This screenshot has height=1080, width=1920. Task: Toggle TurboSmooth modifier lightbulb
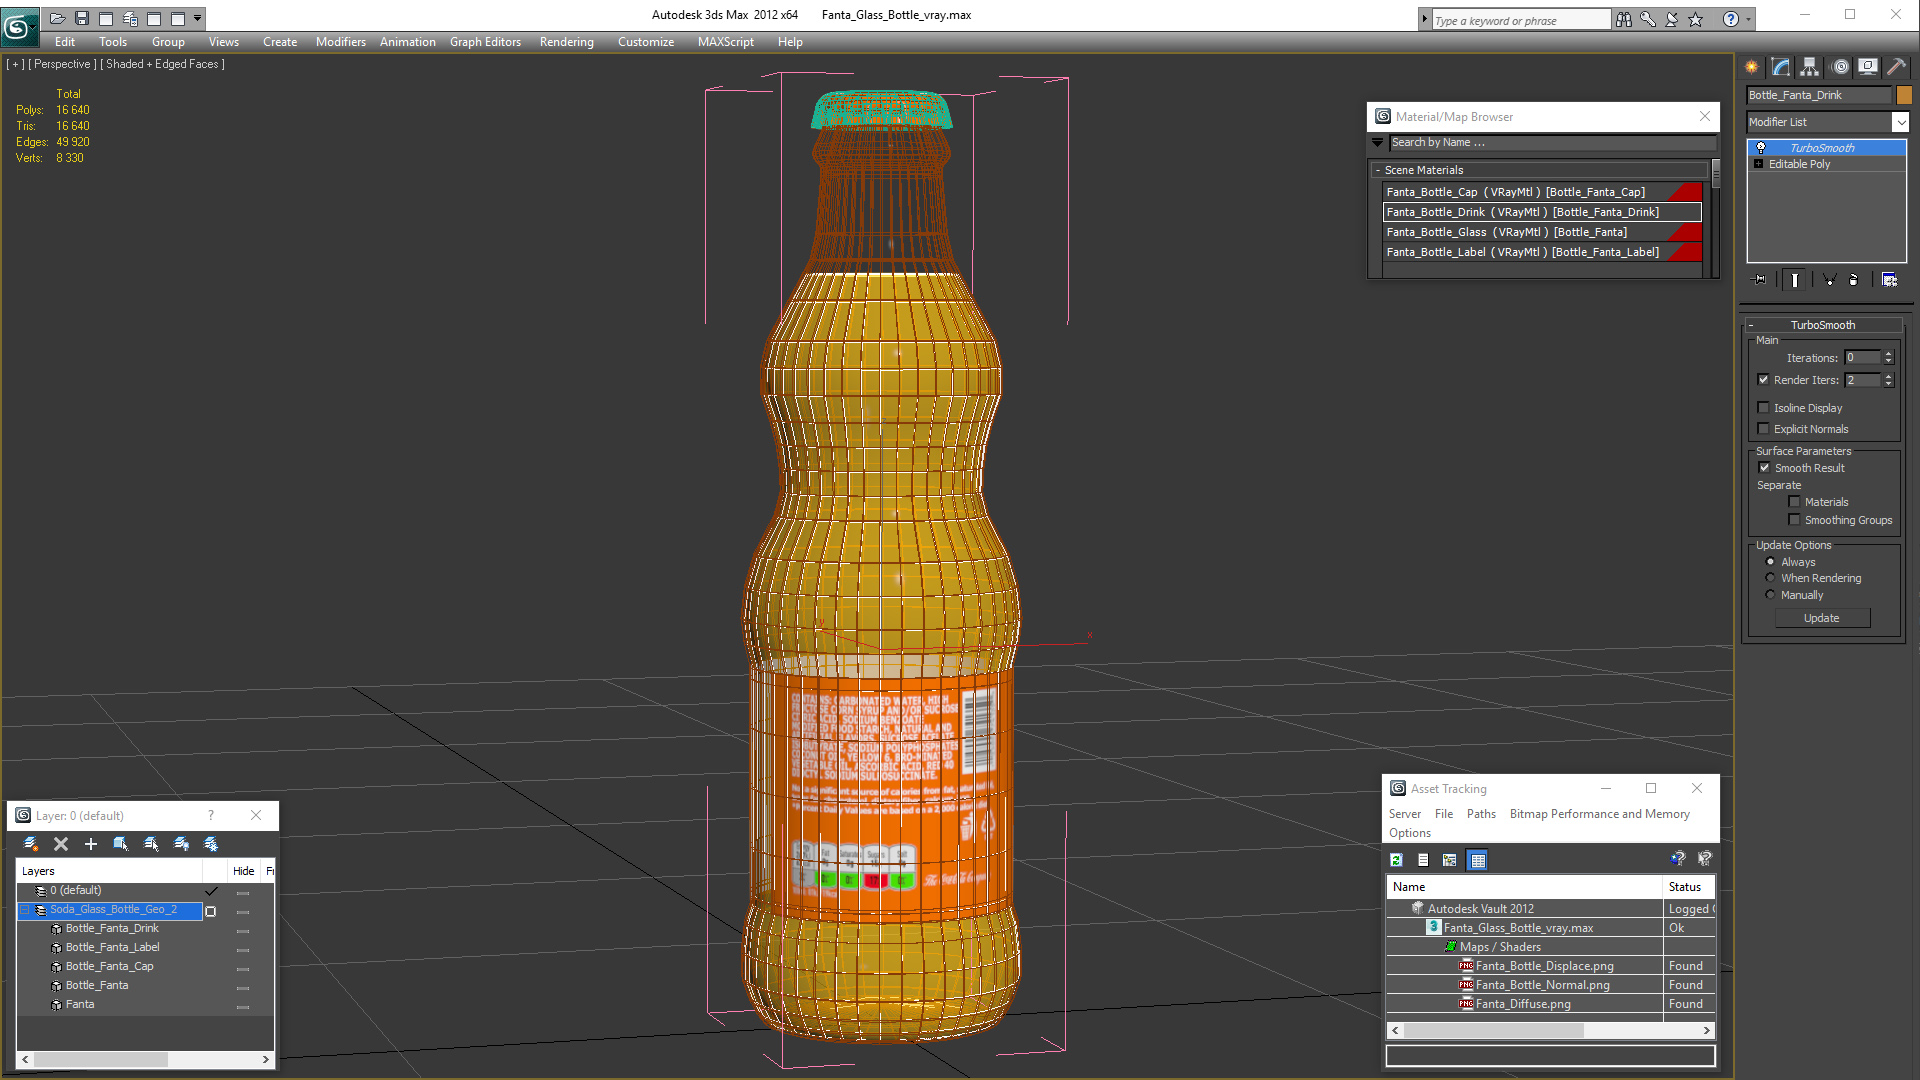(1761, 148)
